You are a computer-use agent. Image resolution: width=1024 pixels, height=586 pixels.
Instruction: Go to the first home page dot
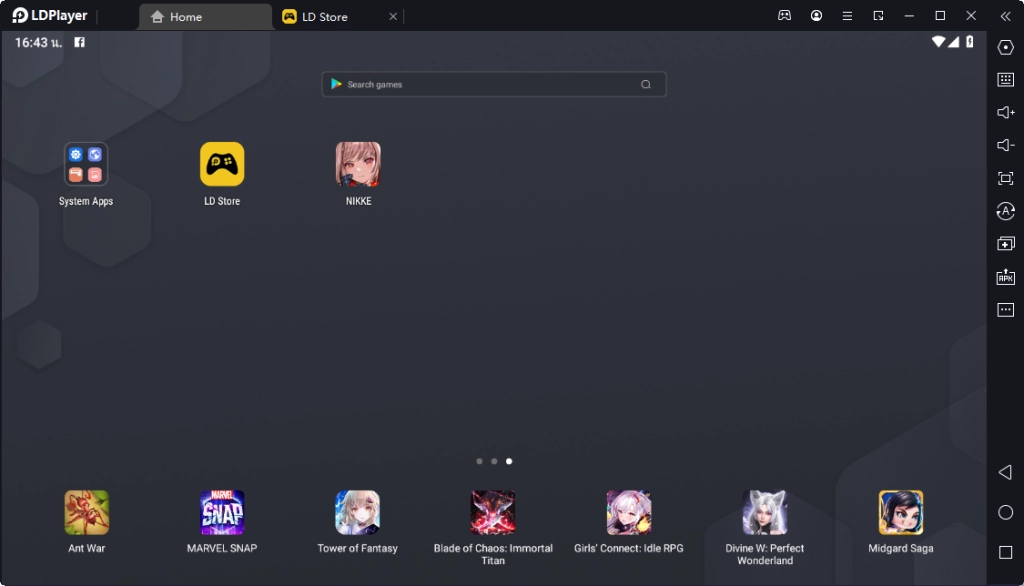click(x=479, y=461)
